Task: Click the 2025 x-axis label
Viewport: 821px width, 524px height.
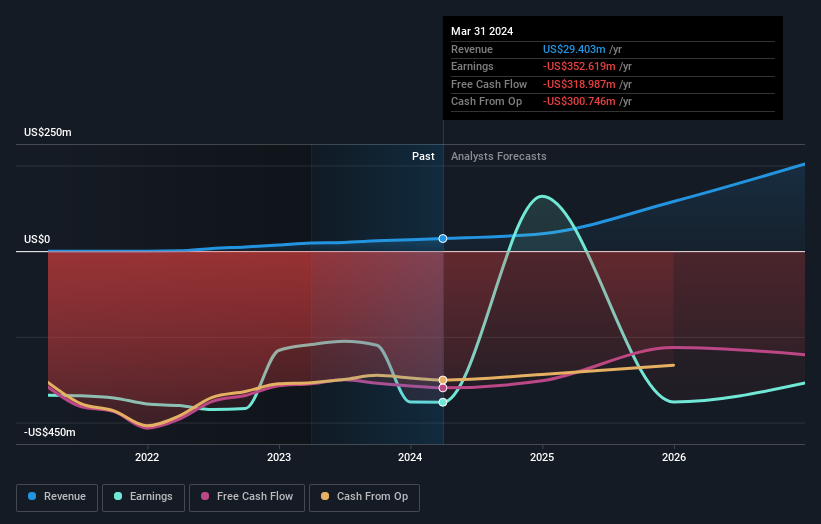Action: click(x=542, y=457)
